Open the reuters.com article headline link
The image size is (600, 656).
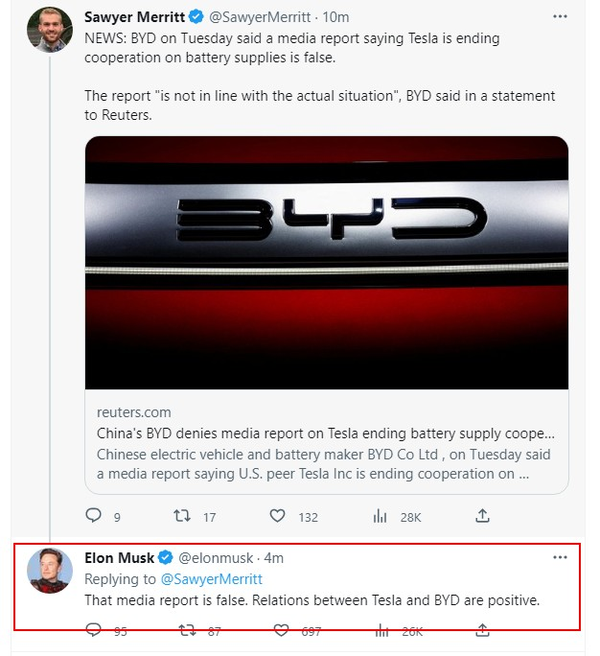click(326, 433)
